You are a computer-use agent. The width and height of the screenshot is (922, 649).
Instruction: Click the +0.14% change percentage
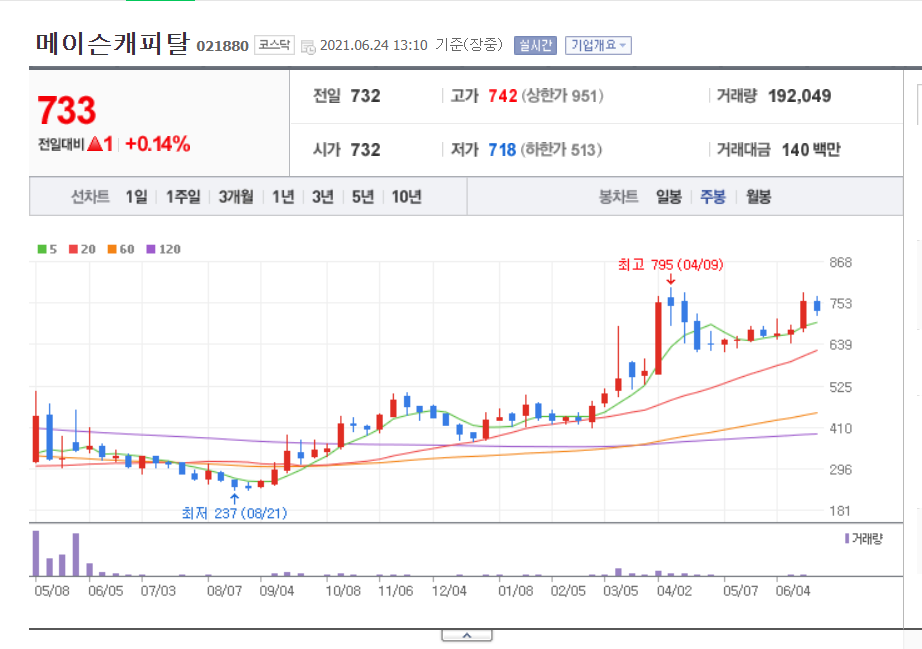pos(158,144)
